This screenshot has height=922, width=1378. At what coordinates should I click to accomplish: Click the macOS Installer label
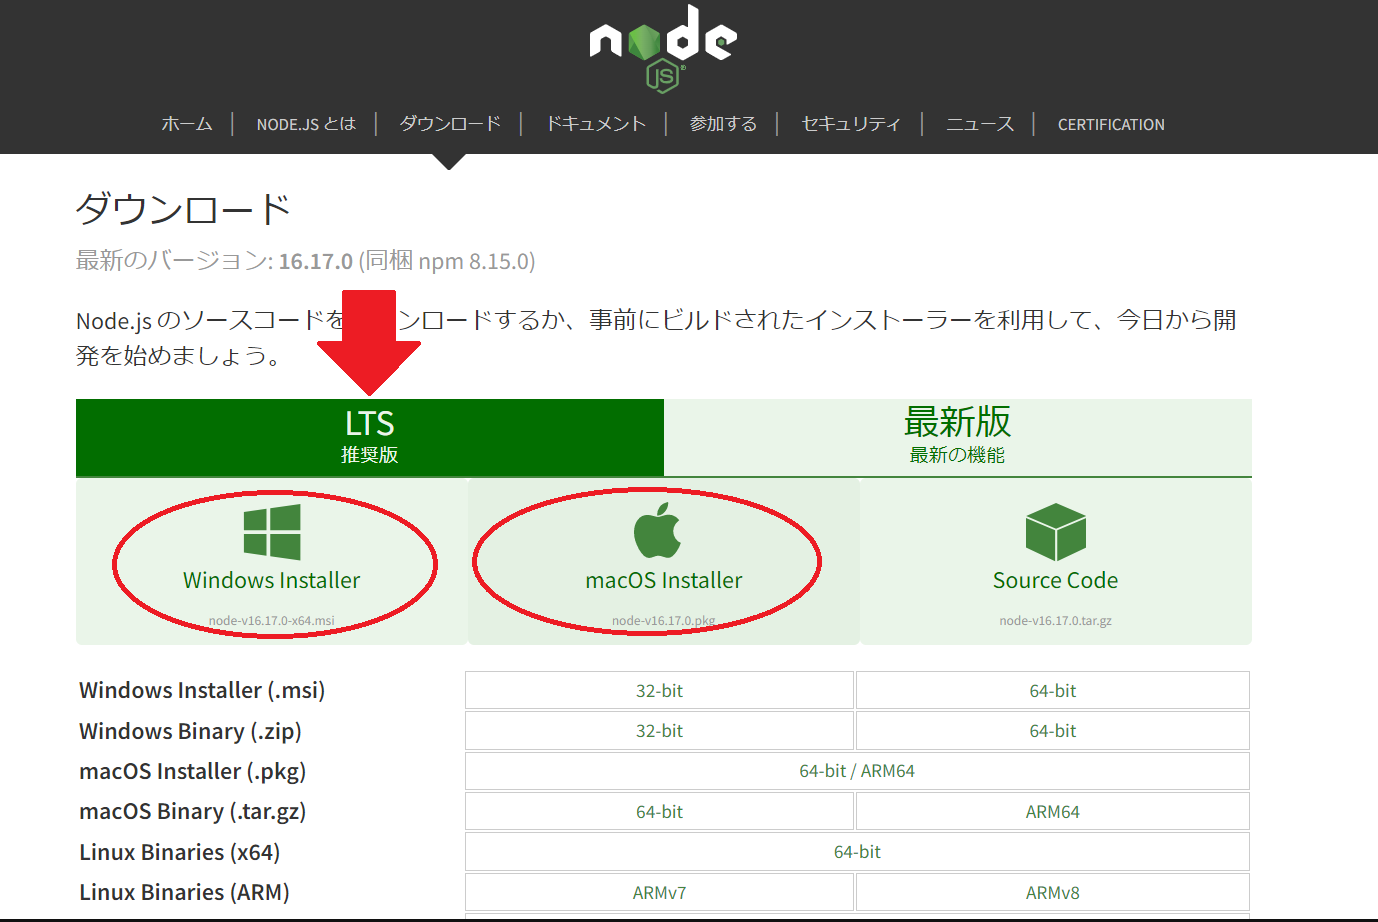664,580
